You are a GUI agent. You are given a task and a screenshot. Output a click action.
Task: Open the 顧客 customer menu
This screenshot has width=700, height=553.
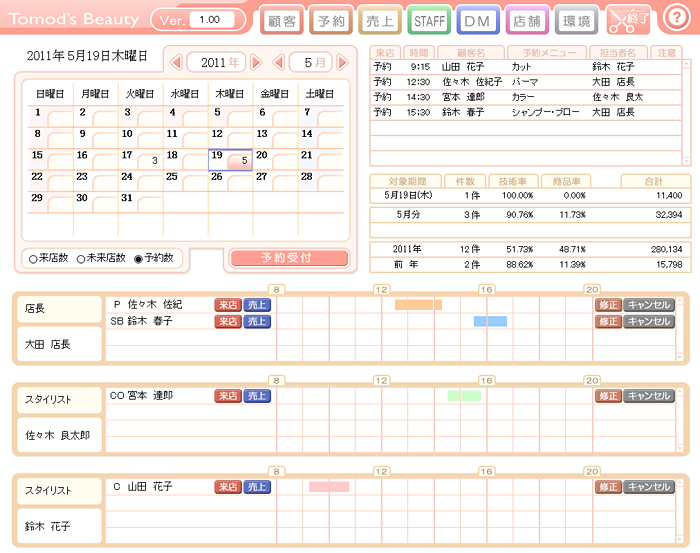tap(281, 20)
